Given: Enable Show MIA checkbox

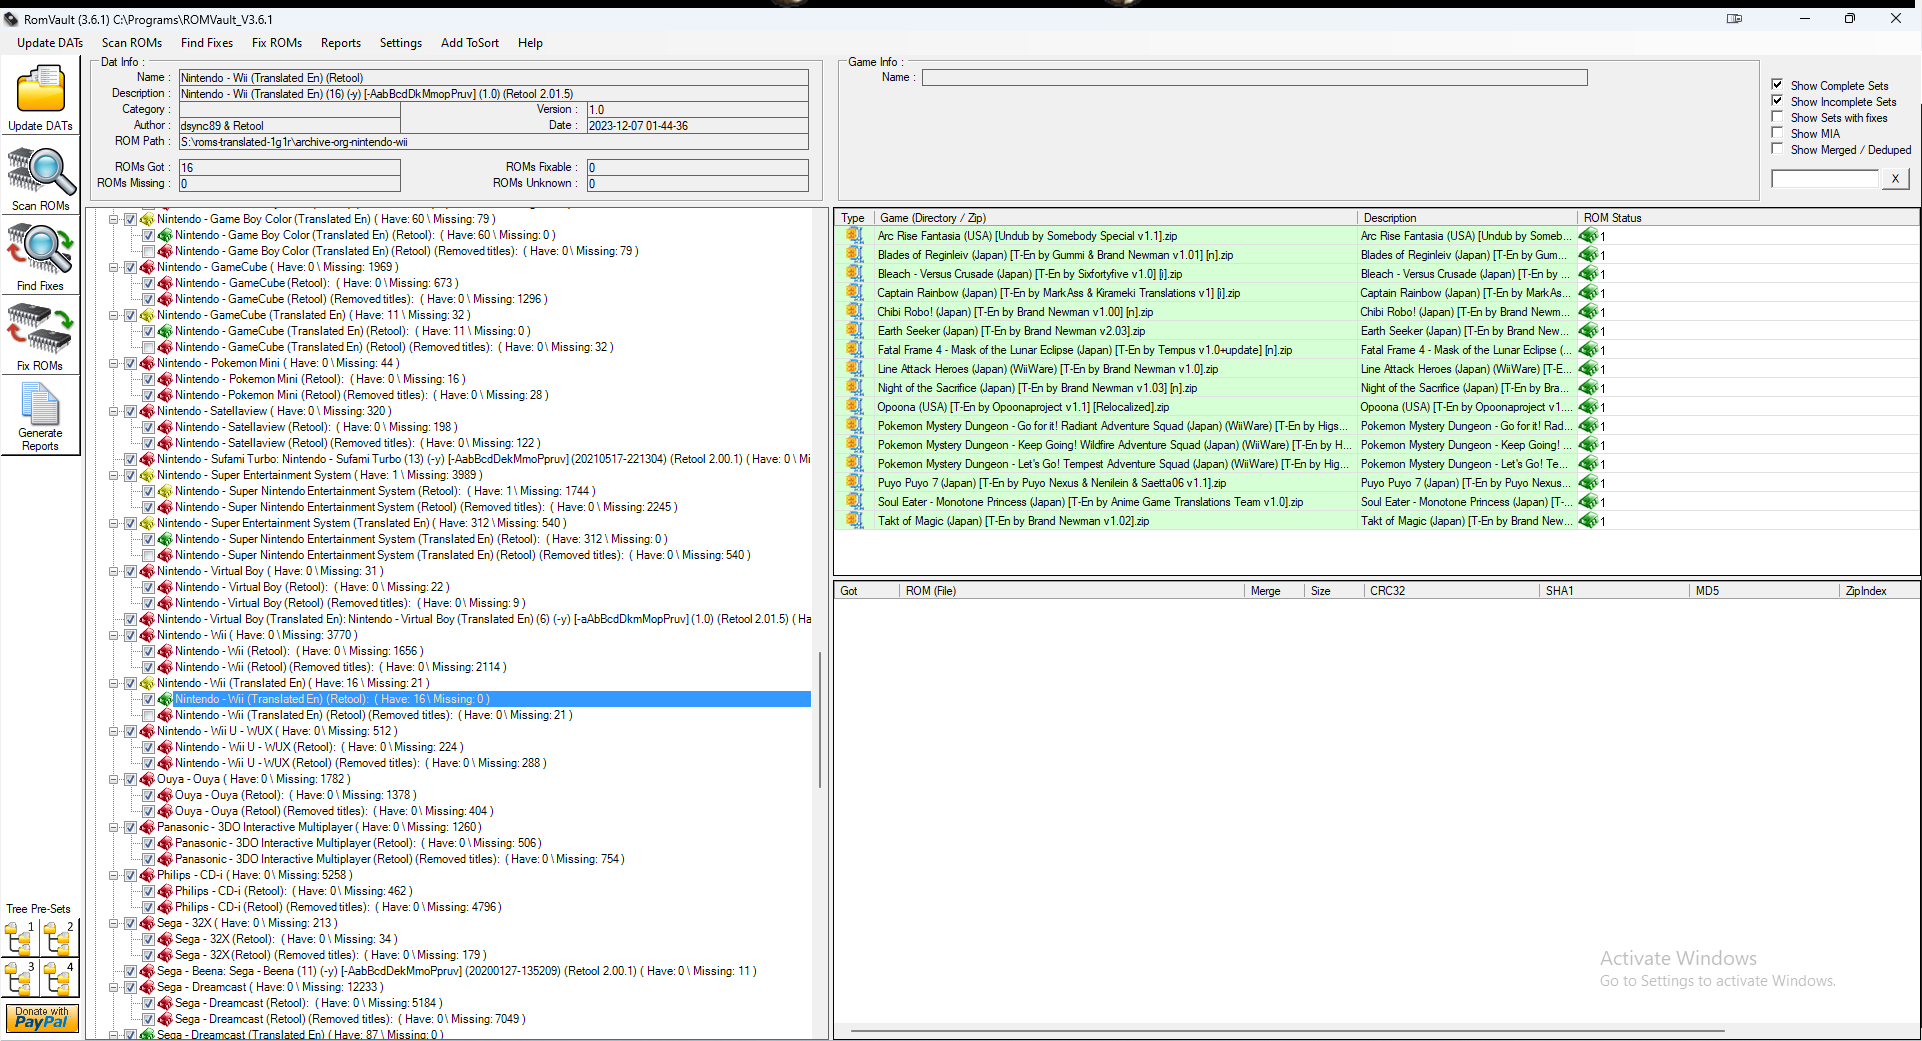Looking at the screenshot, I should click(x=1777, y=133).
